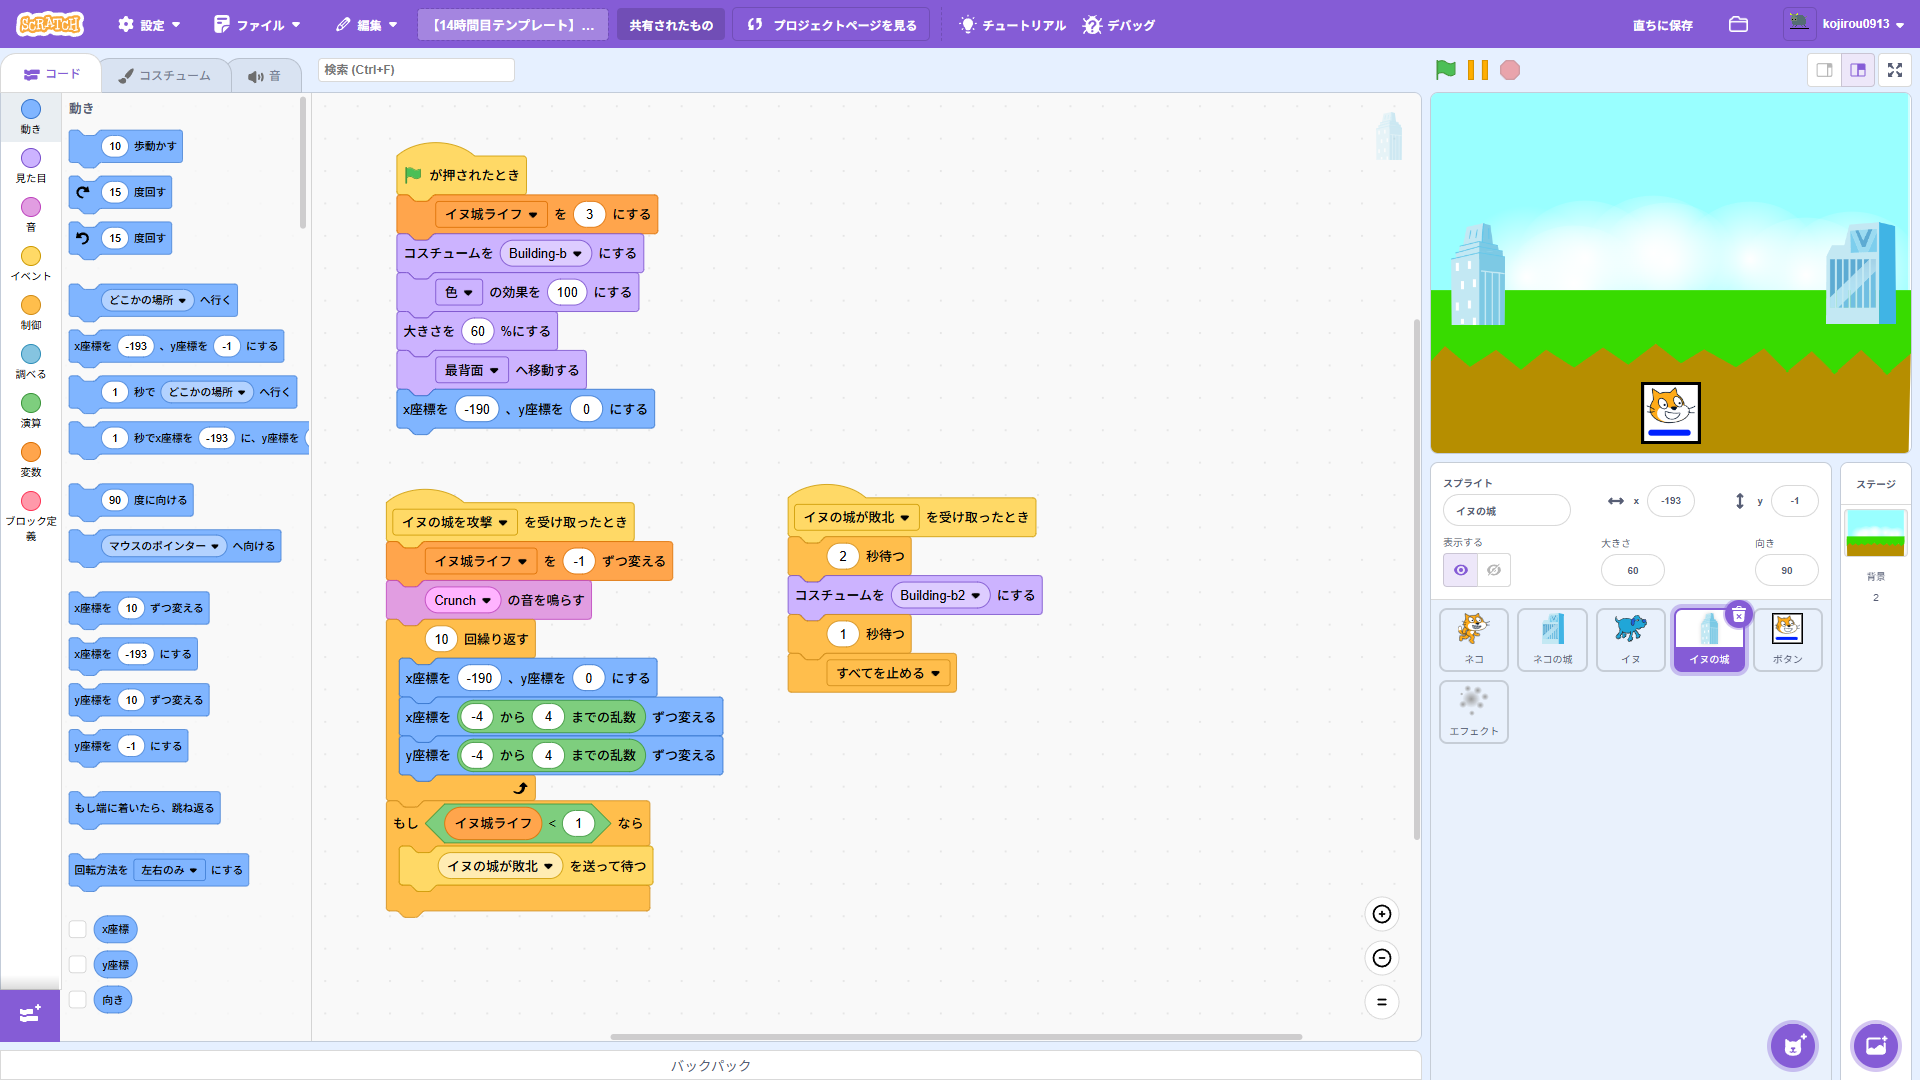1920x1080 pixels.
Task: Switch to the コスチューム tab
Action: click(x=165, y=75)
